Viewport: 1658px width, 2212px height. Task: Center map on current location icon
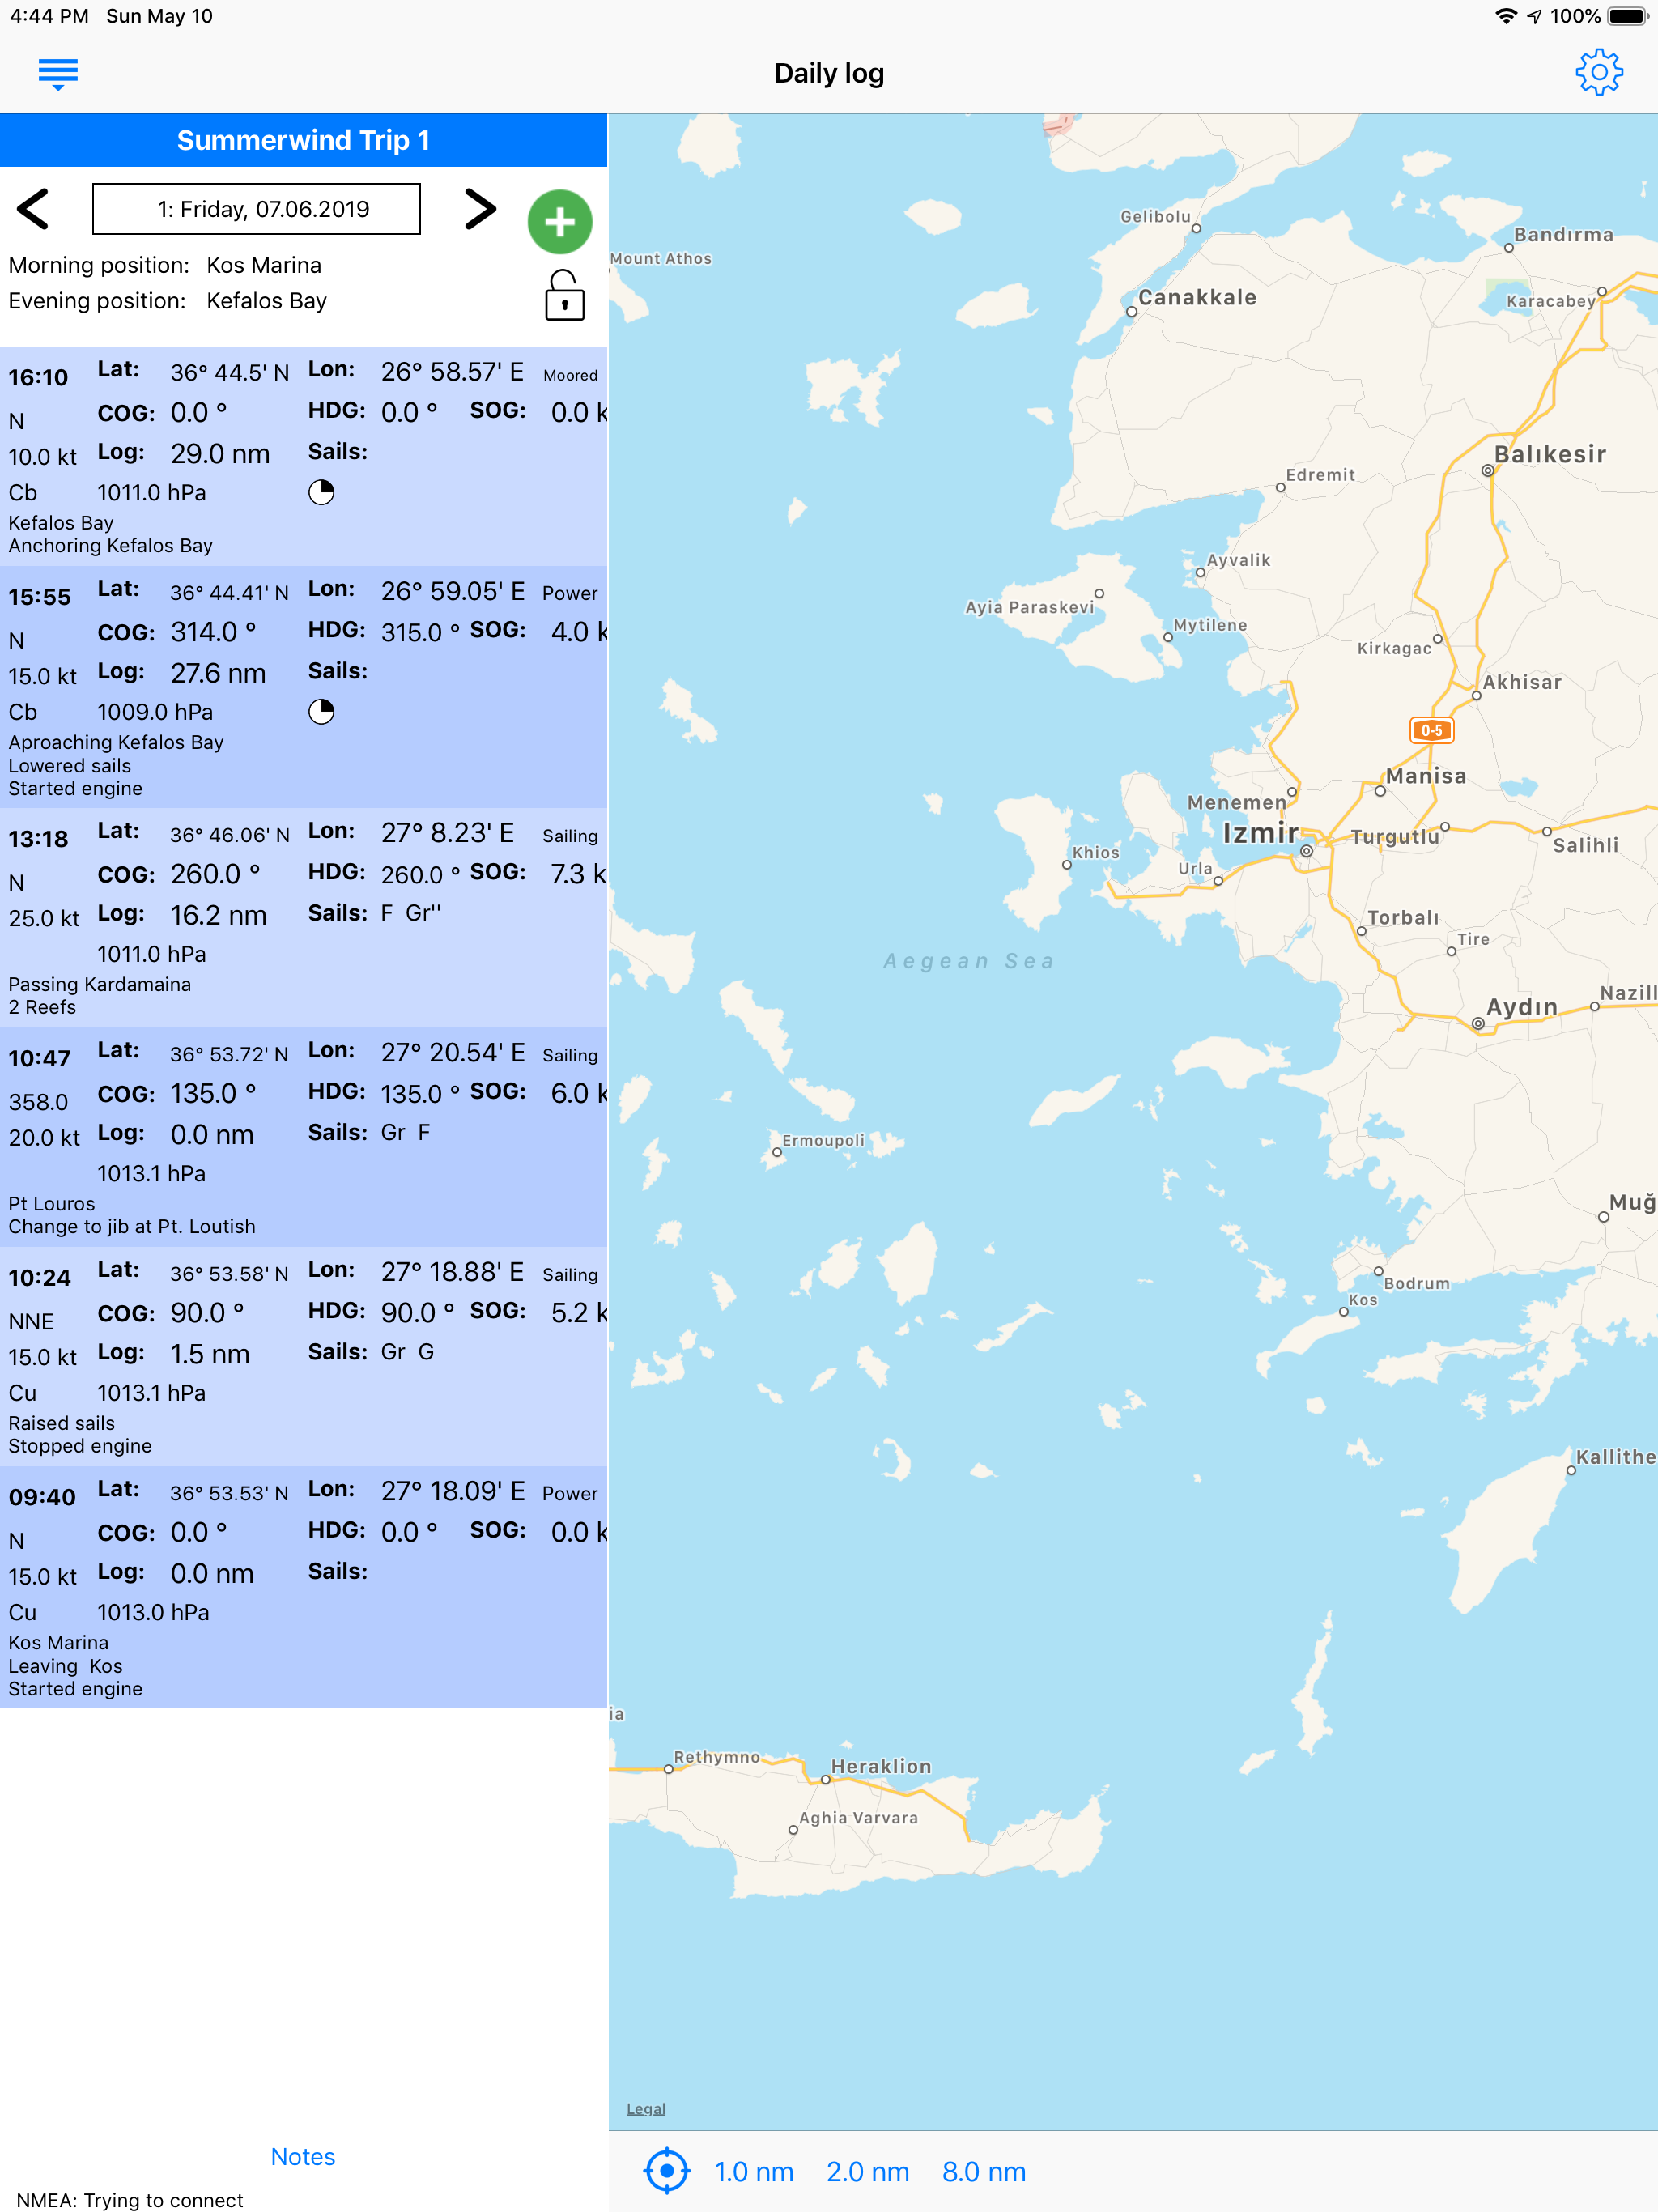pos(666,2171)
